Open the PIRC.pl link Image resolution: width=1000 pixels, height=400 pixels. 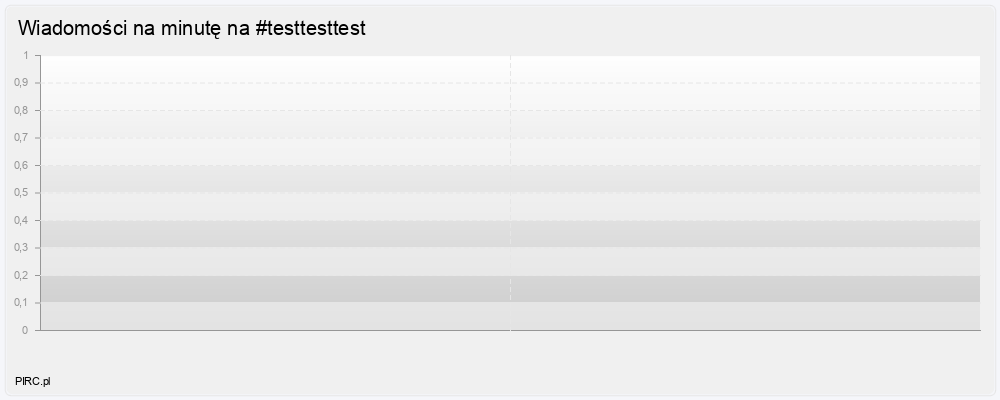point(33,382)
